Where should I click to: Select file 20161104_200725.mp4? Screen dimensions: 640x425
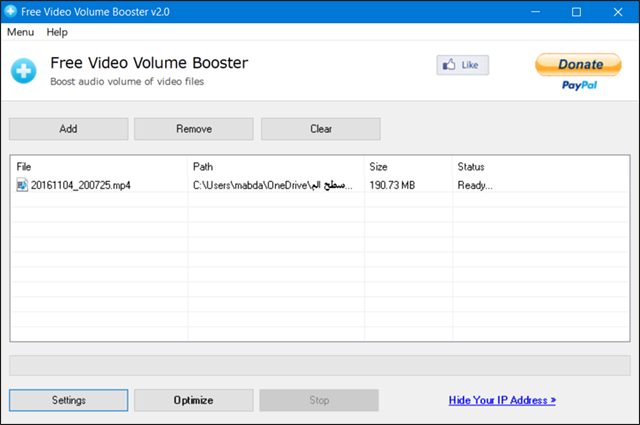click(x=80, y=185)
